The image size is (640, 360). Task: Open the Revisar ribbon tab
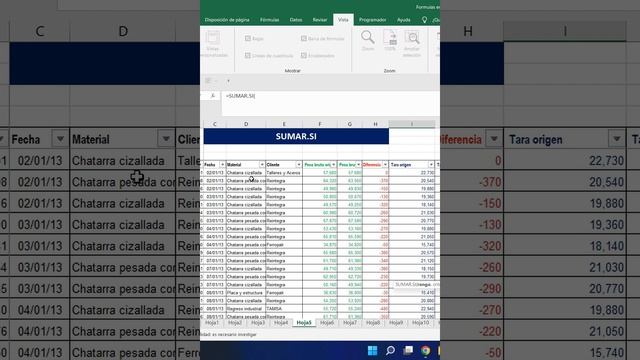click(320, 20)
